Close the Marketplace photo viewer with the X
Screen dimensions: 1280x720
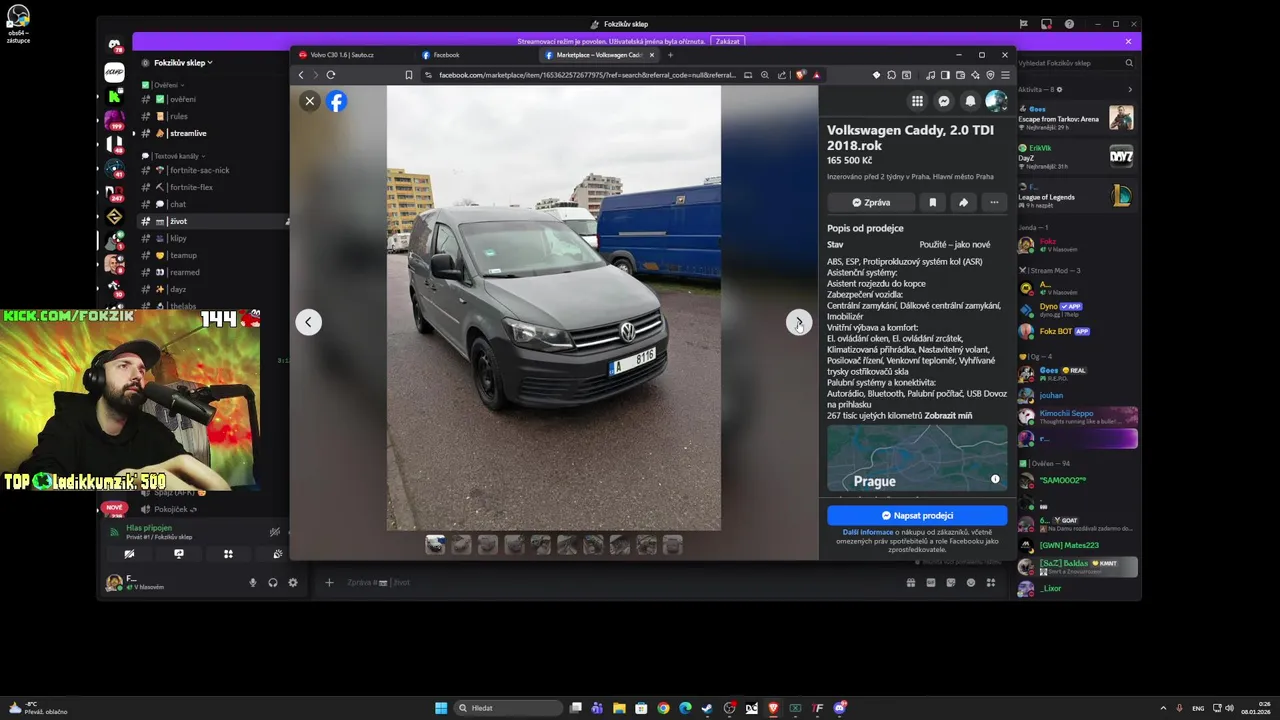tap(310, 101)
